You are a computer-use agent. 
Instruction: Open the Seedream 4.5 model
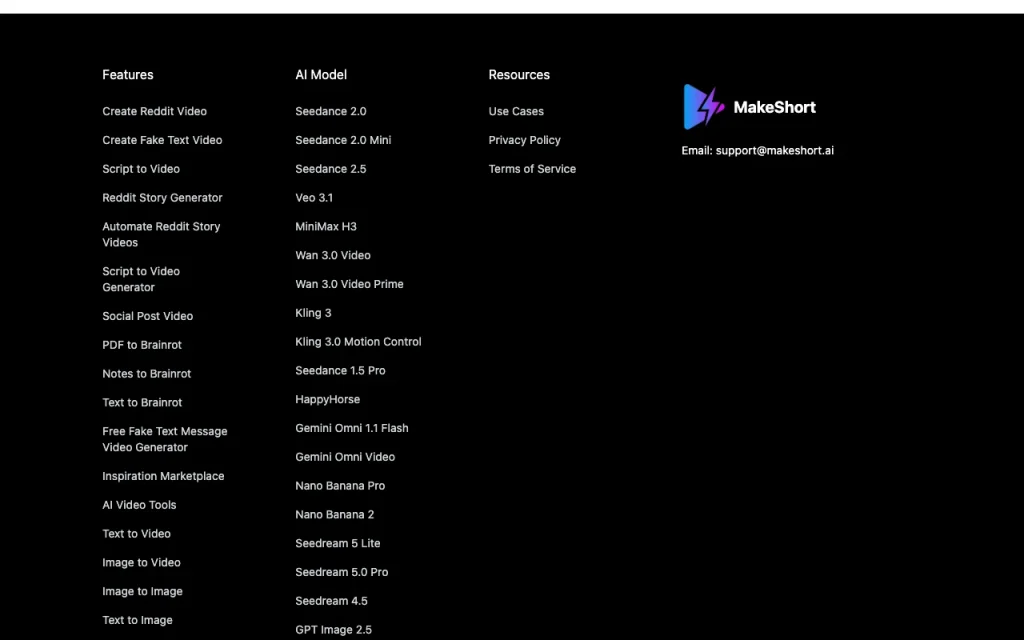(331, 600)
